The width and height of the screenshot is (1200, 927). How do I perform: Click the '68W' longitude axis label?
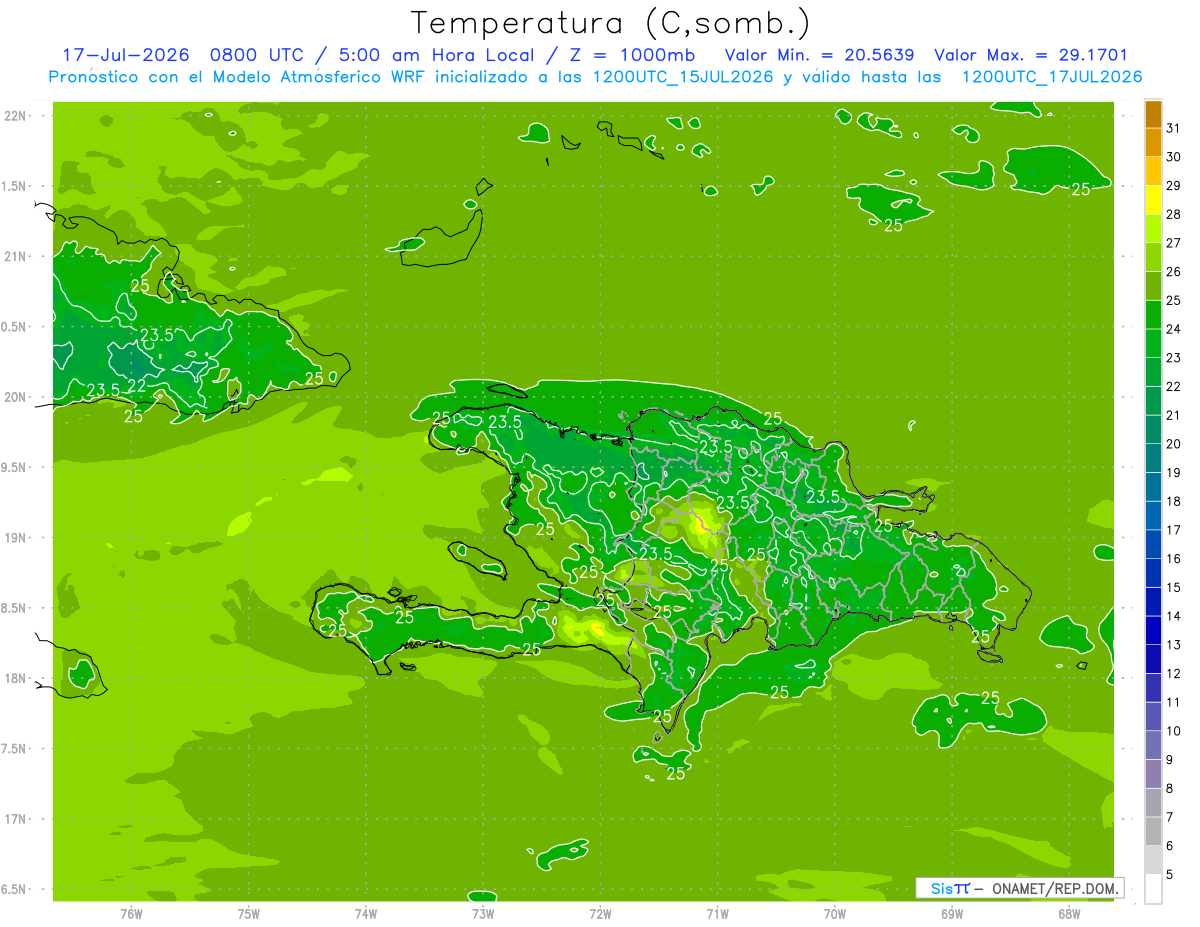(x=1069, y=914)
